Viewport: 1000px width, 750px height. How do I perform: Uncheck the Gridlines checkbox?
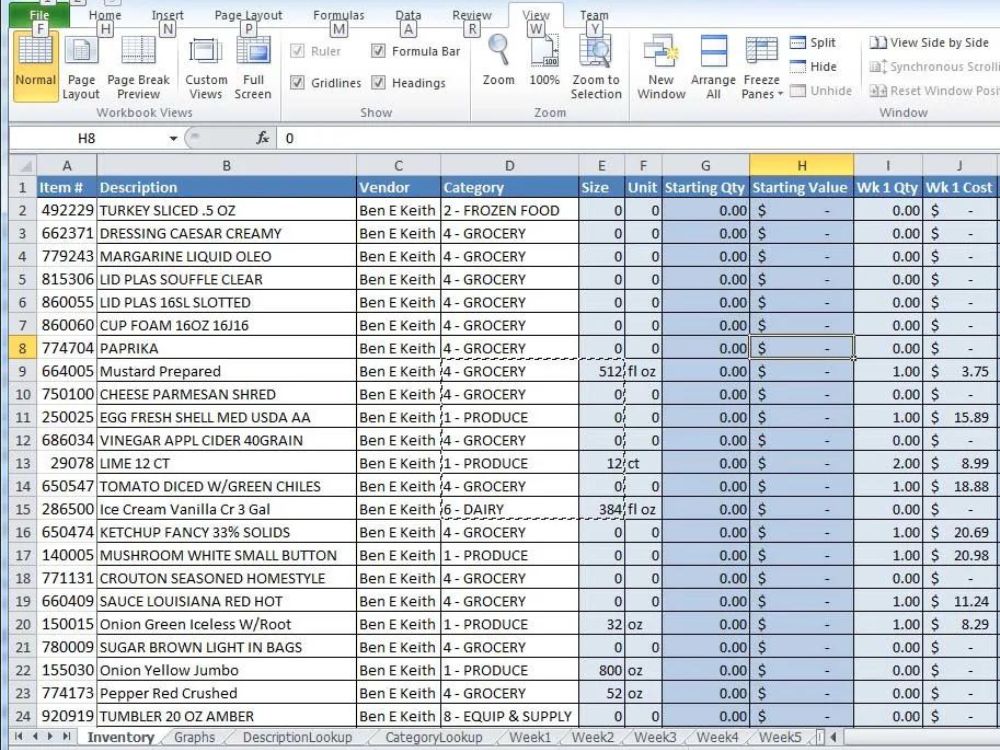[x=297, y=82]
